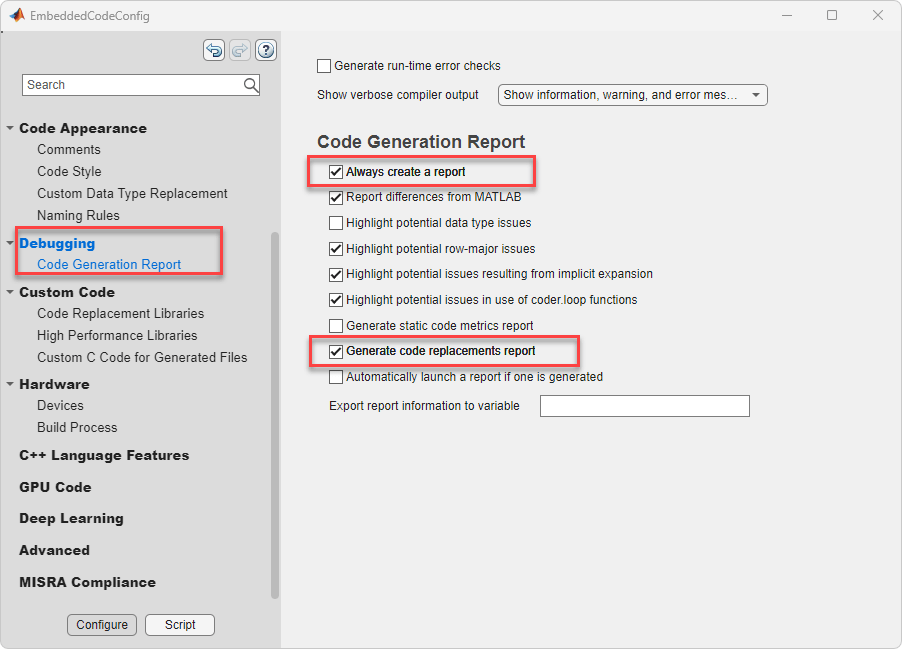Collapse the Custom Code section

[x=10, y=292]
